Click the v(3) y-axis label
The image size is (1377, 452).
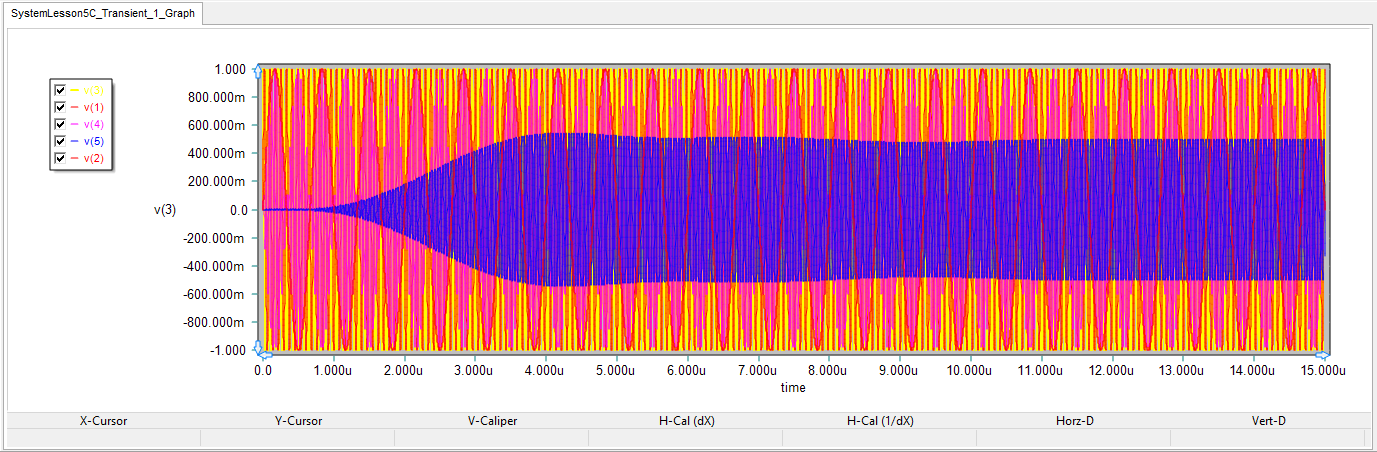coord(166,210)
